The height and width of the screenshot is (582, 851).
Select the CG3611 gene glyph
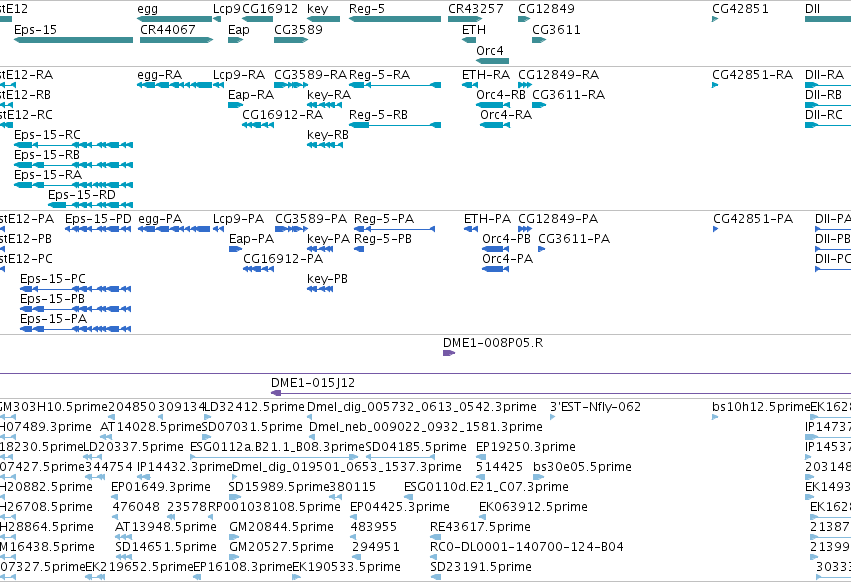point(539,40)
